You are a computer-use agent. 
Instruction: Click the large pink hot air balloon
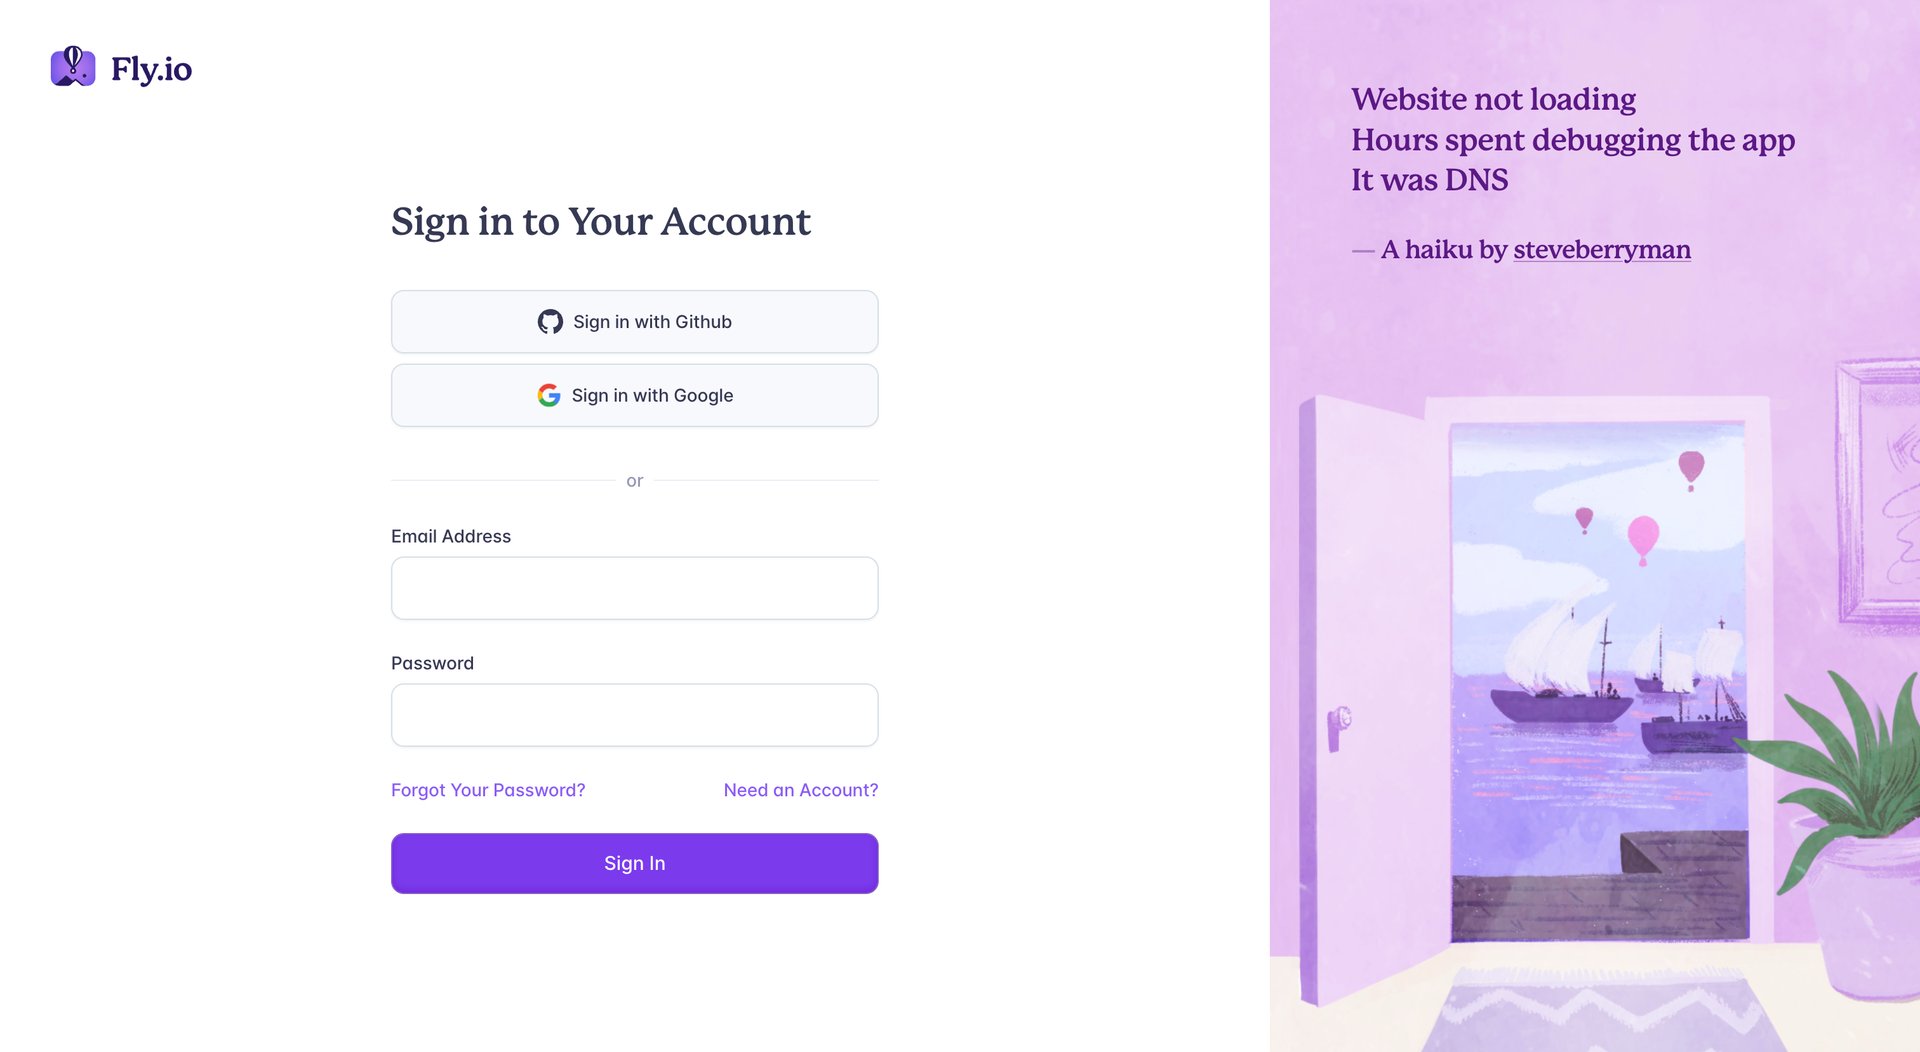tap(1643, 537)
